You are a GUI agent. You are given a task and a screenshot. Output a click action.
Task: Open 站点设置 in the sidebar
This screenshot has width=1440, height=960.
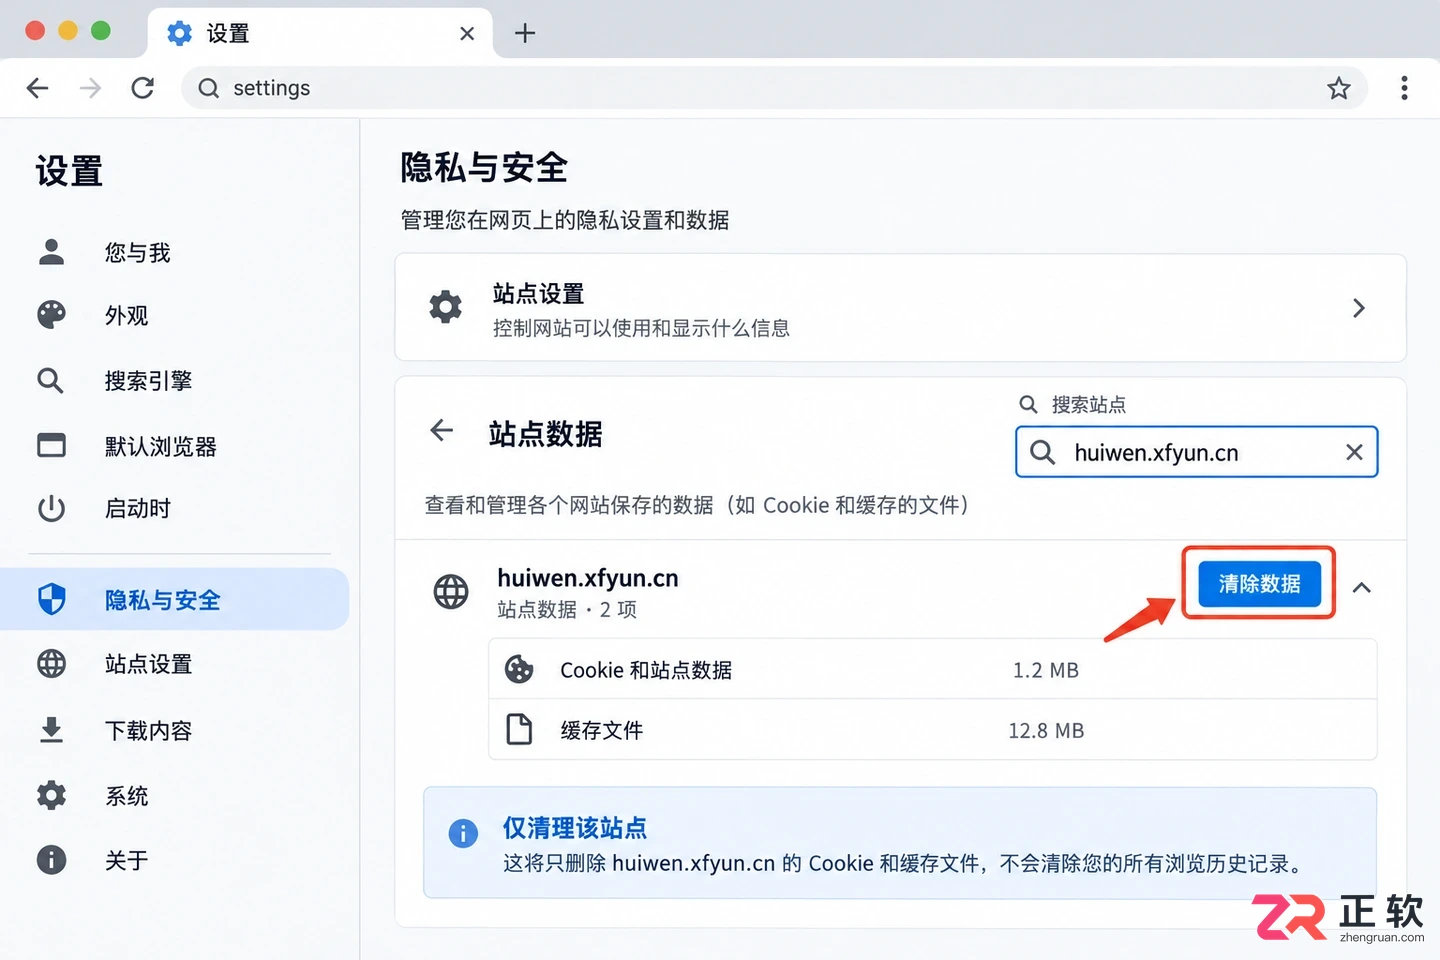point(148,664)
